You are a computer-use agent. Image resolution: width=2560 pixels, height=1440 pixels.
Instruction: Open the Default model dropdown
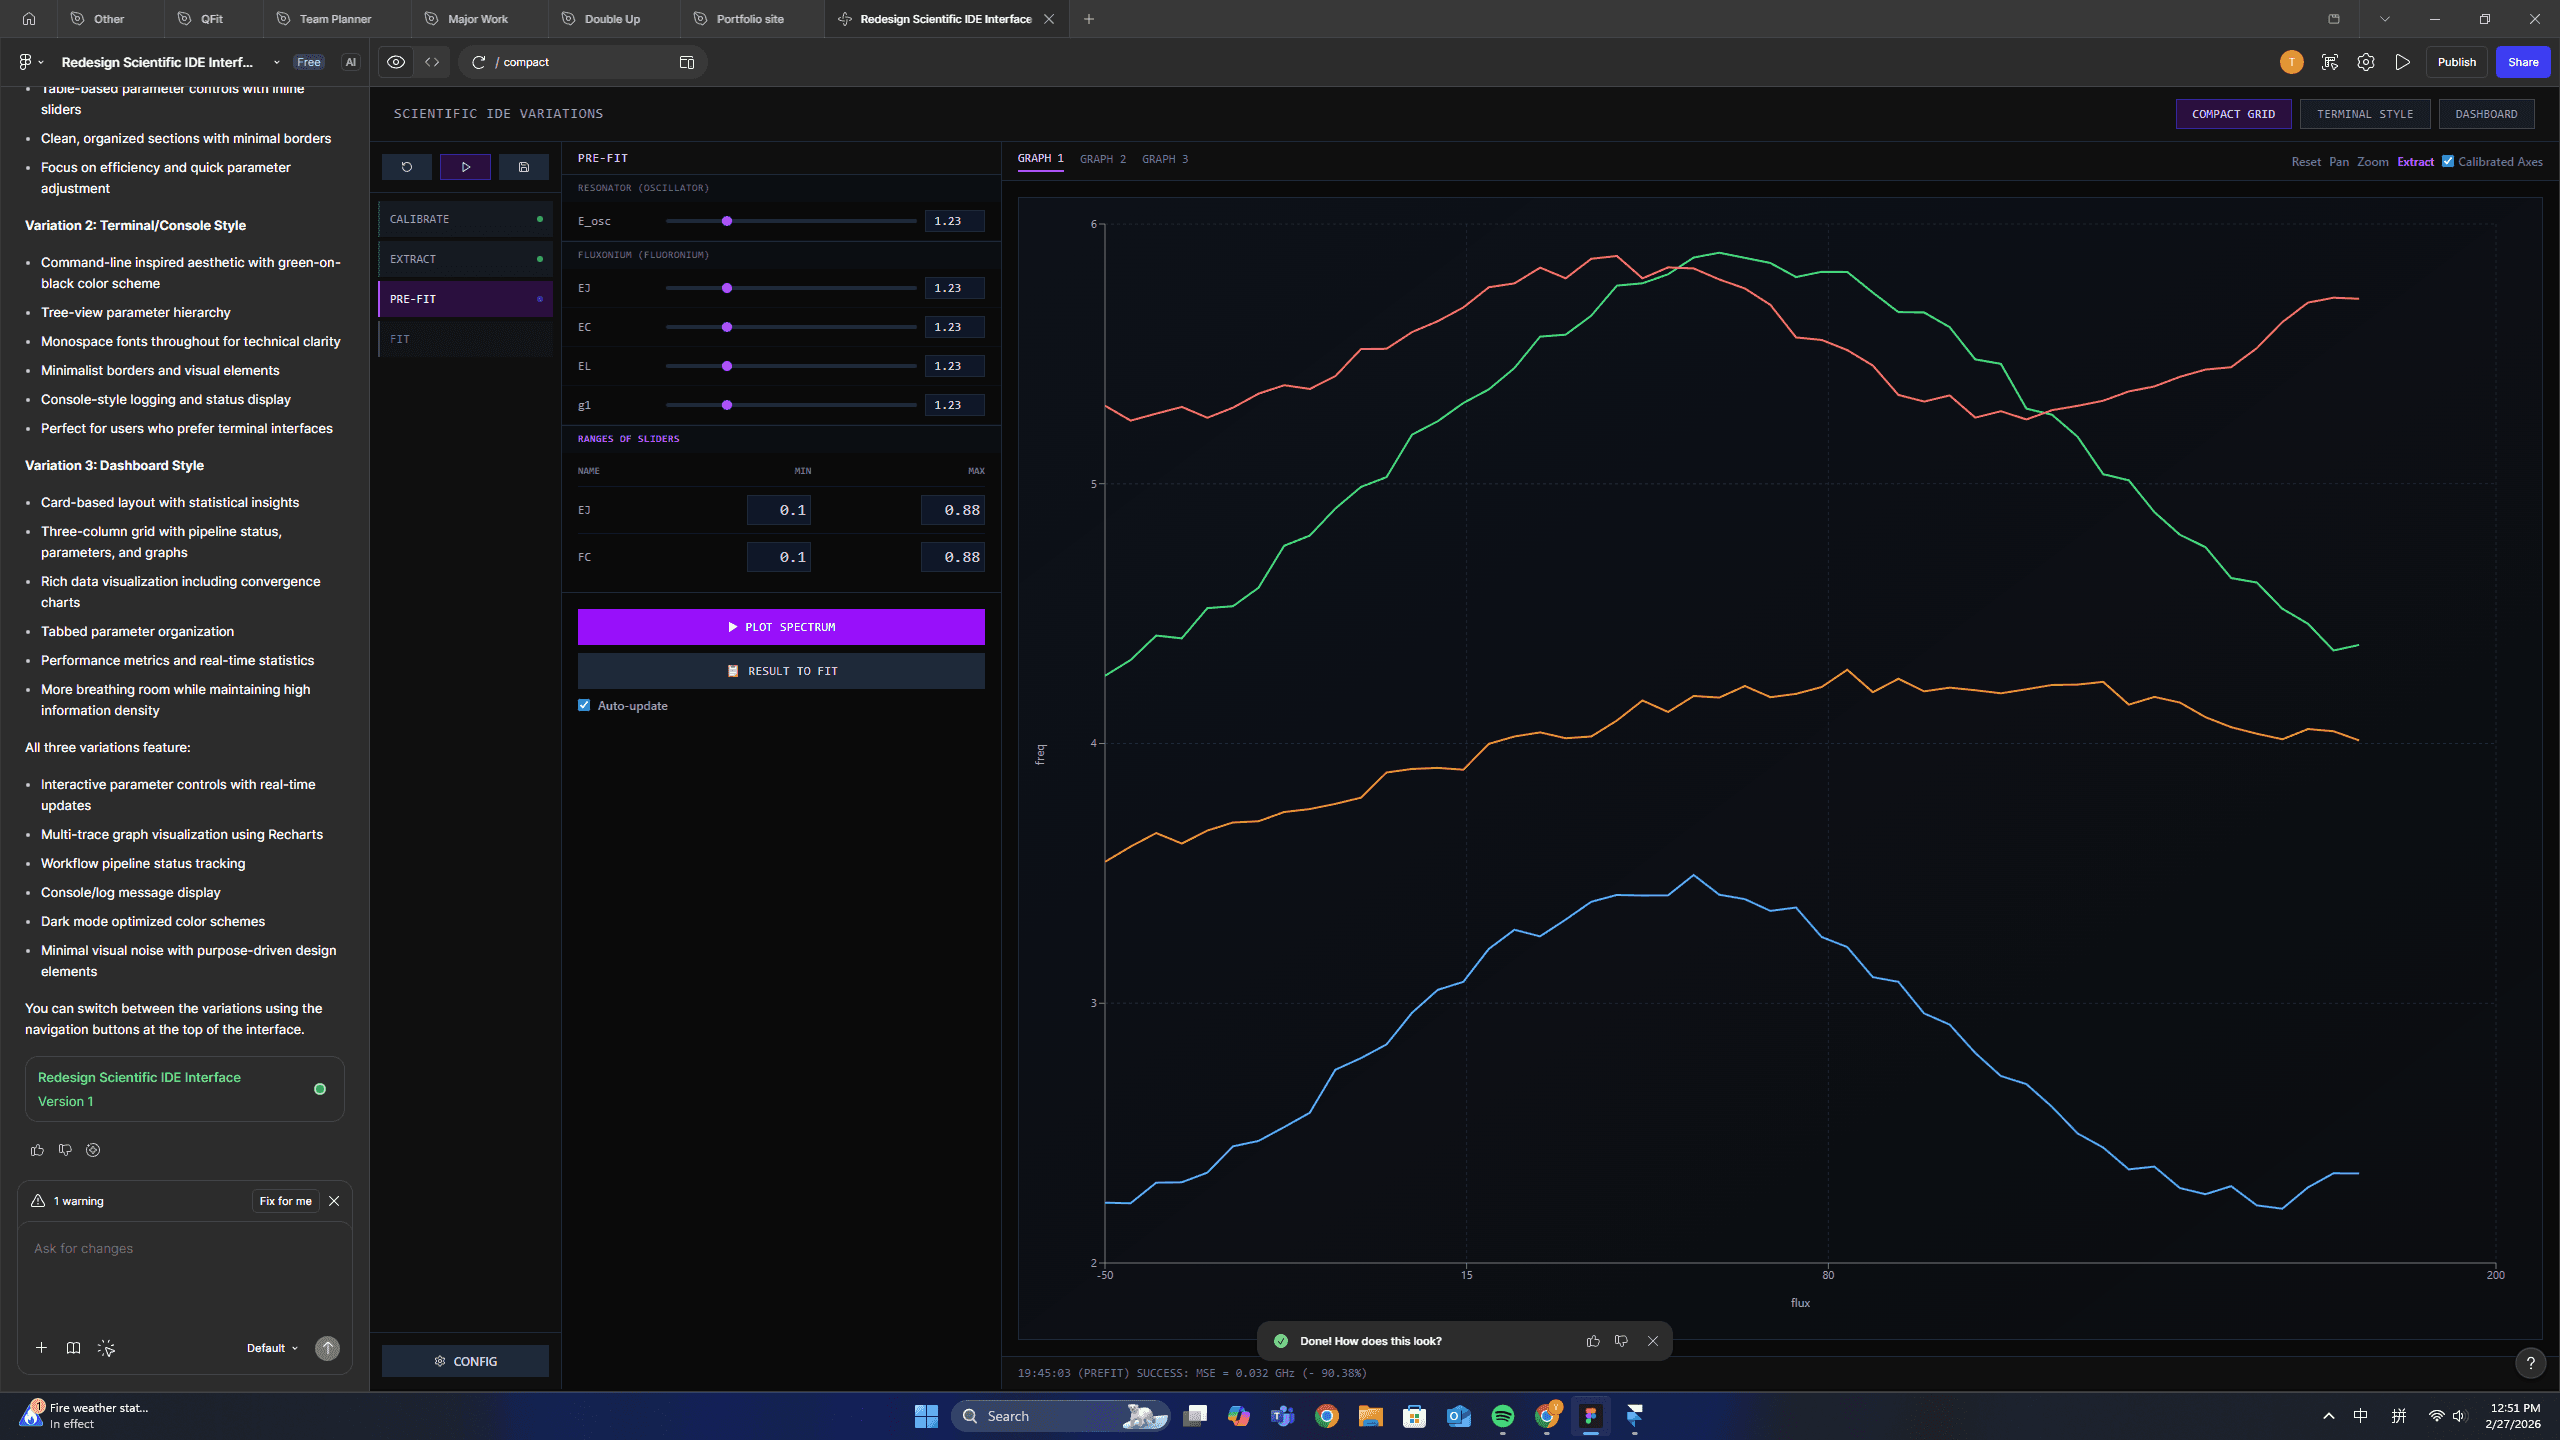[272, 1348]
